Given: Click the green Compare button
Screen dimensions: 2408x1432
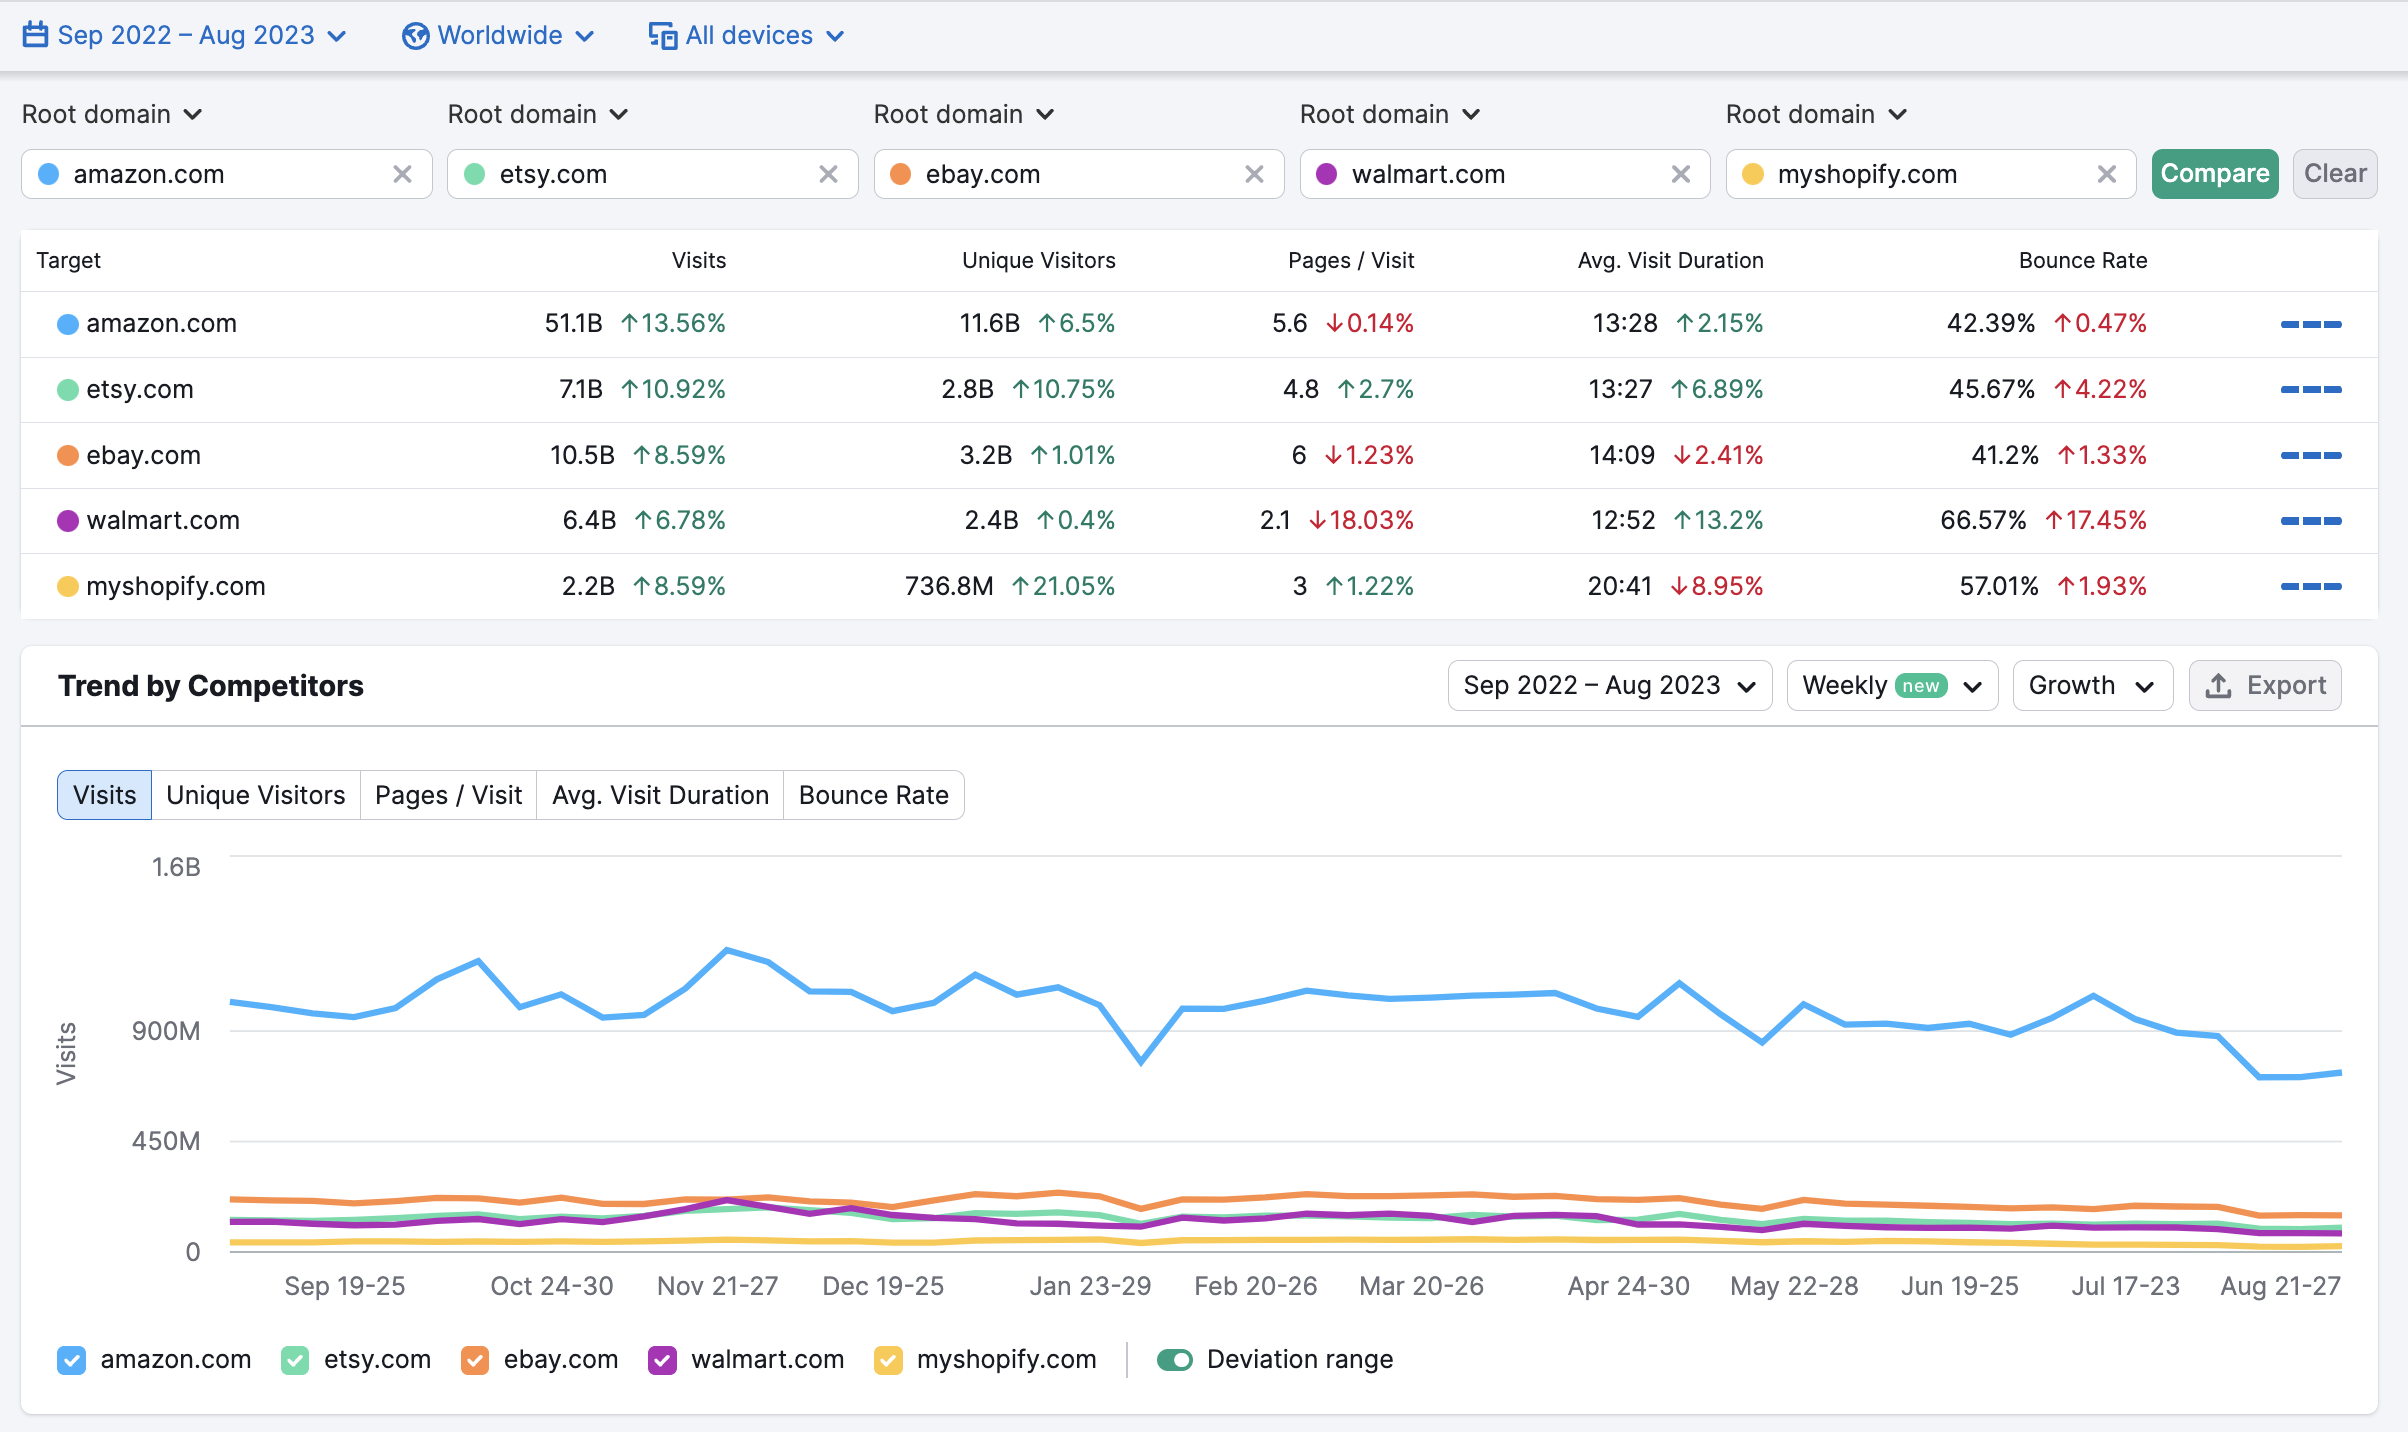Looking at the screenshot, I should [2215, 174].
